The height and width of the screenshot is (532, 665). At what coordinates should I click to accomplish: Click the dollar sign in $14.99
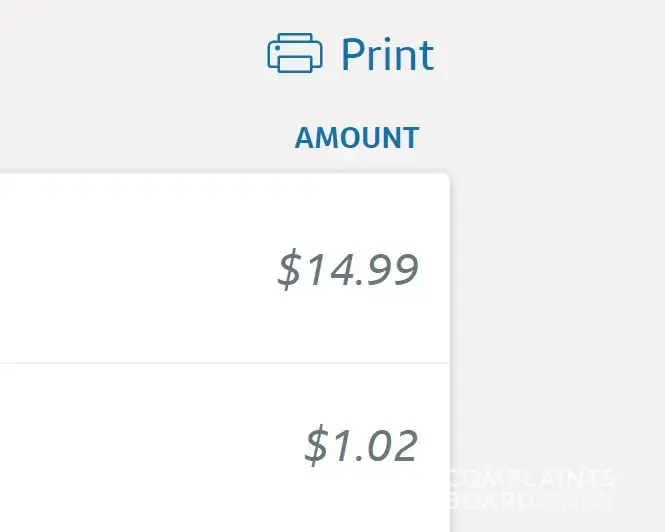click(289, 270)
